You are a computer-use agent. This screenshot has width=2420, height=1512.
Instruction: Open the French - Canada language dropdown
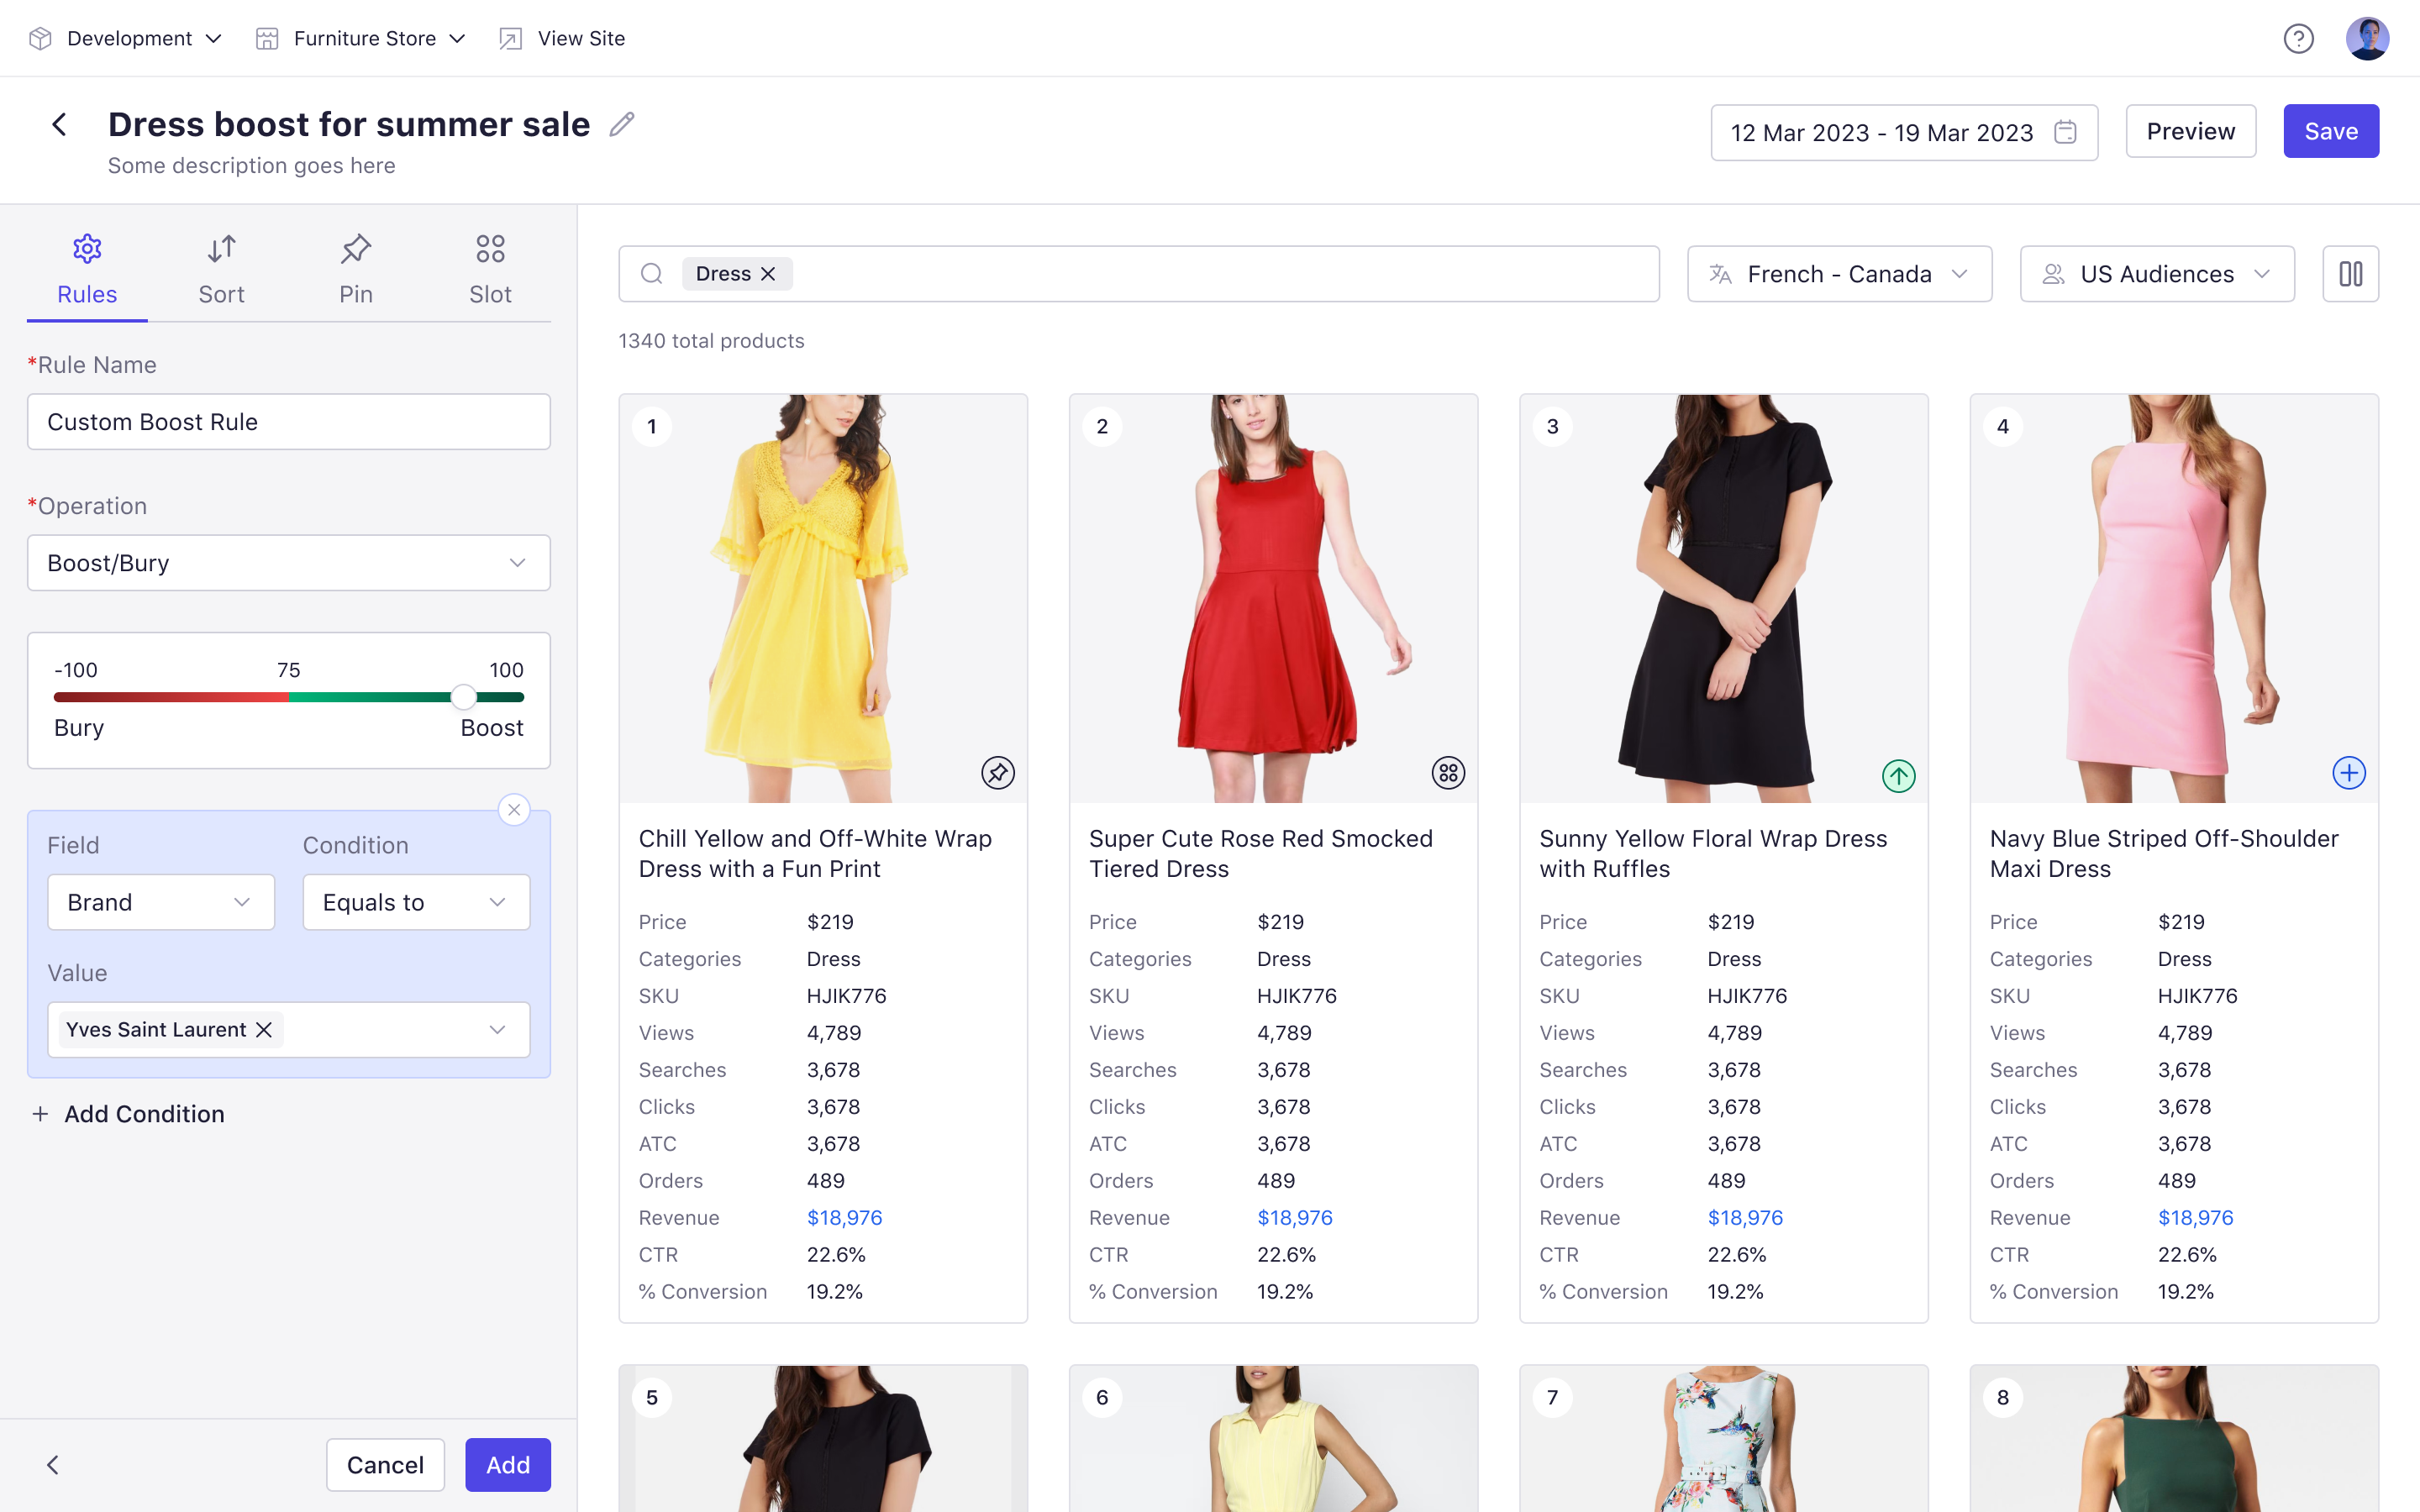(1838, 274)
